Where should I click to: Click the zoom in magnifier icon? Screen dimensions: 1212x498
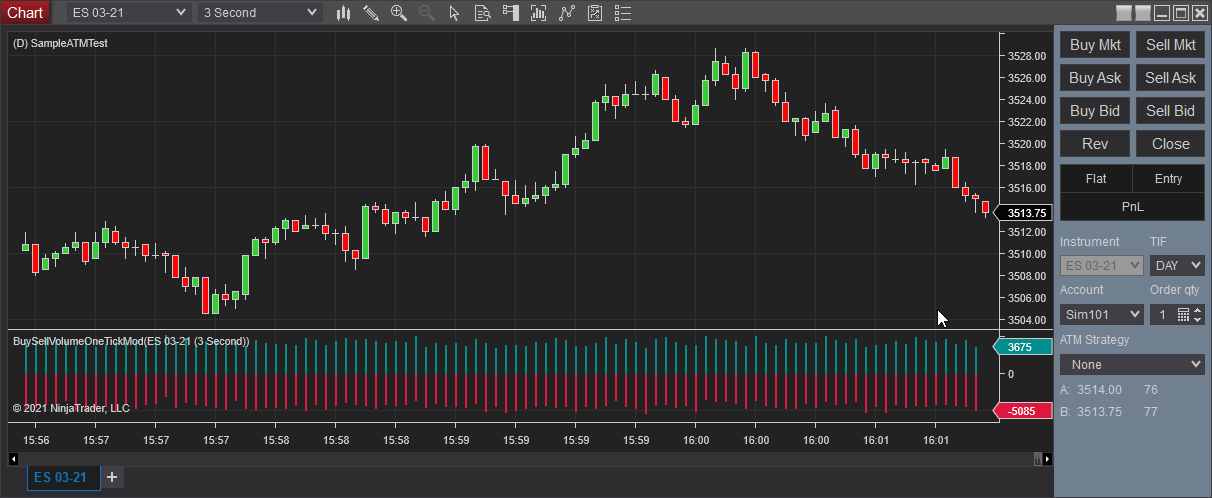click(399, 13)
